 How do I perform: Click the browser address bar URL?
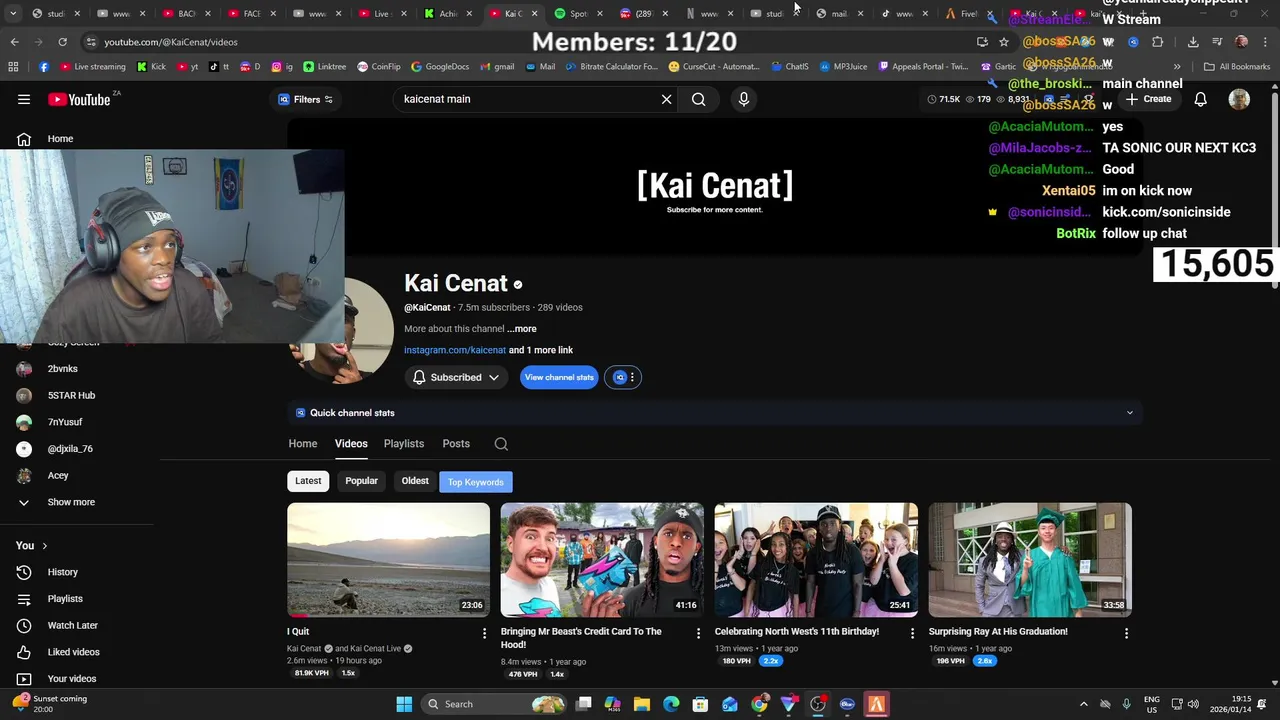(171, 42)
